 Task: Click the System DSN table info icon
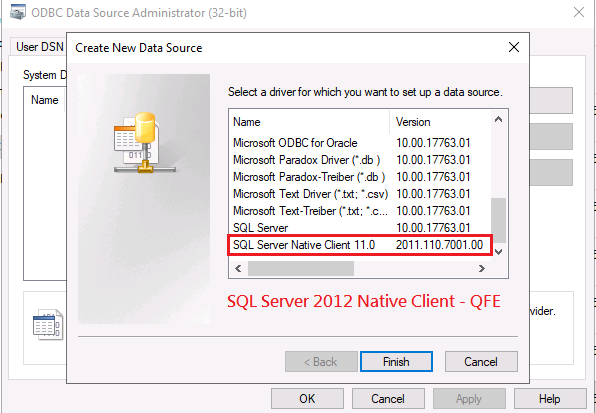click(48, 324)
